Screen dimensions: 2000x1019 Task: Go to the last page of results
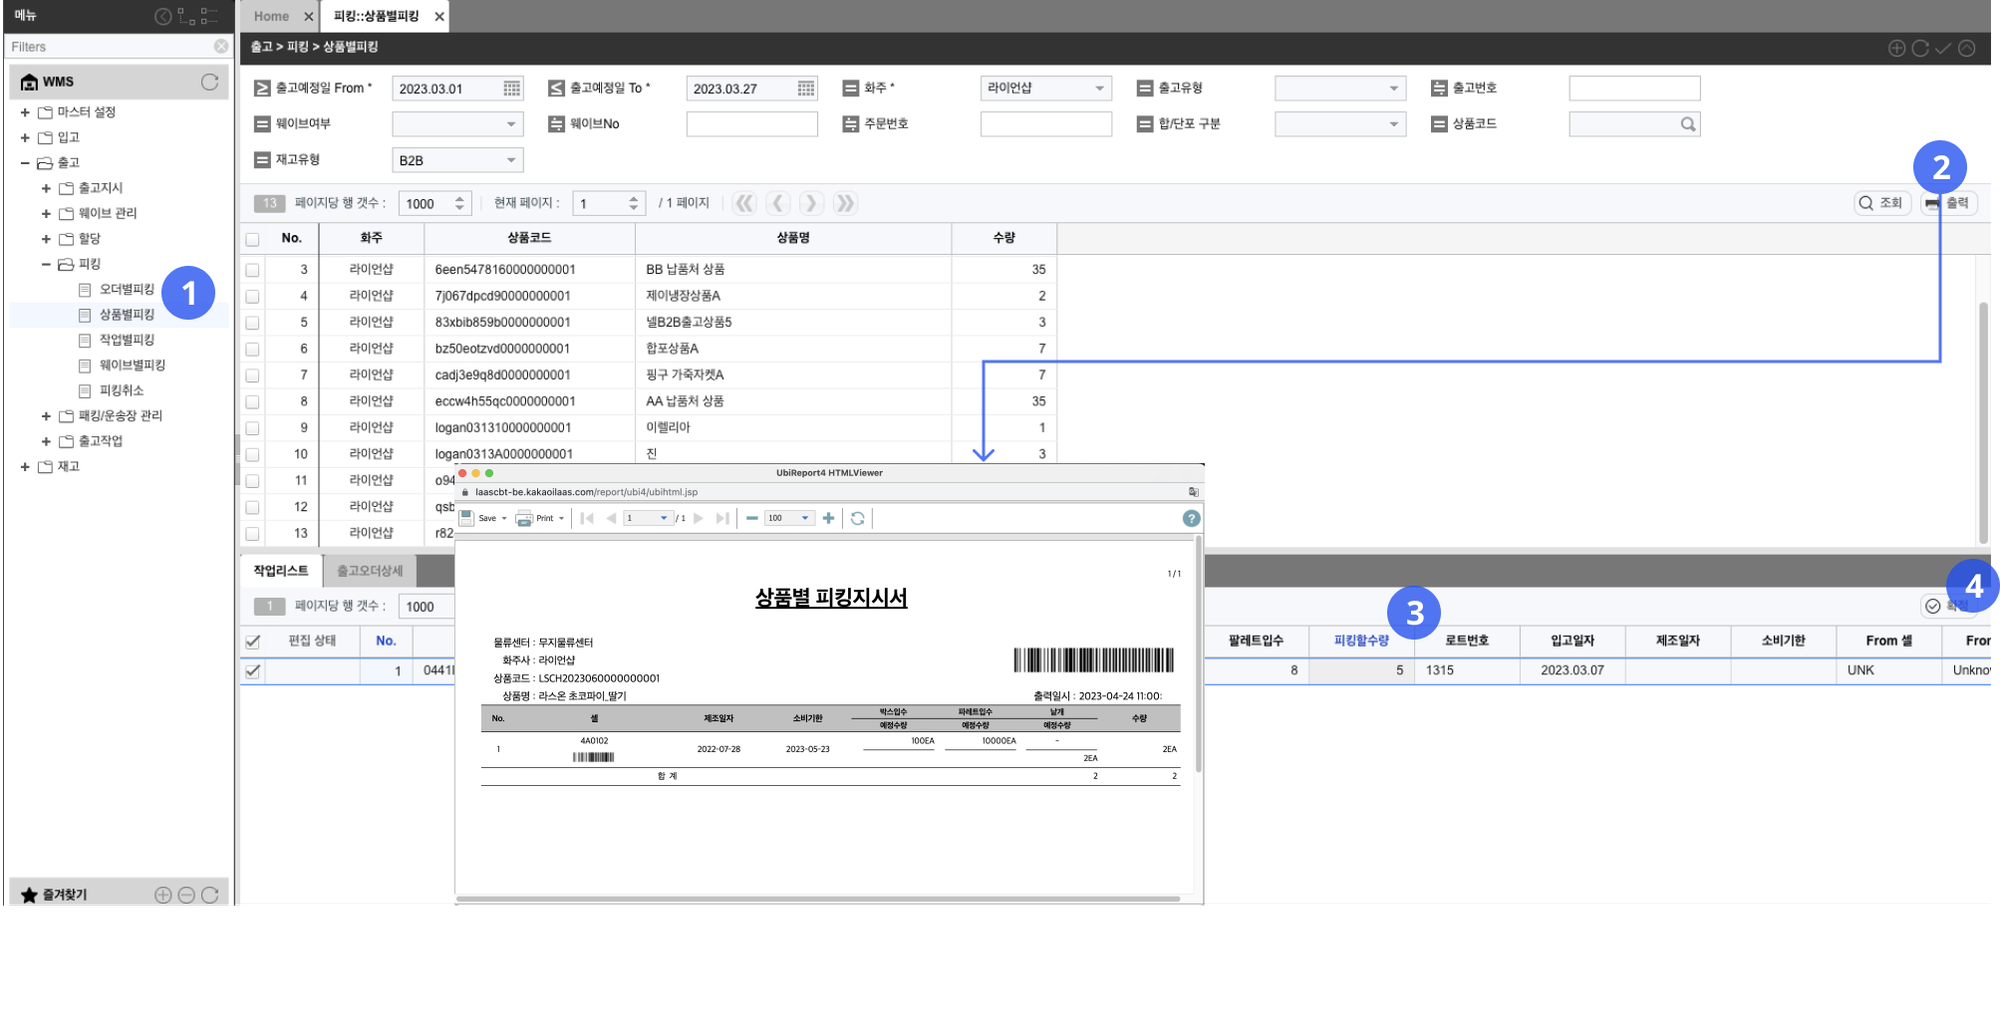point(845,204)
